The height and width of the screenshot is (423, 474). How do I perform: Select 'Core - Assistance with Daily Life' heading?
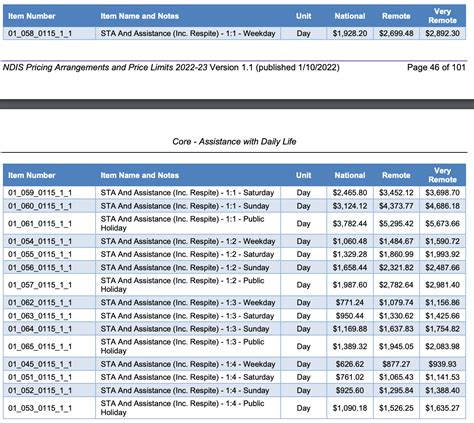tap(234, 142)
